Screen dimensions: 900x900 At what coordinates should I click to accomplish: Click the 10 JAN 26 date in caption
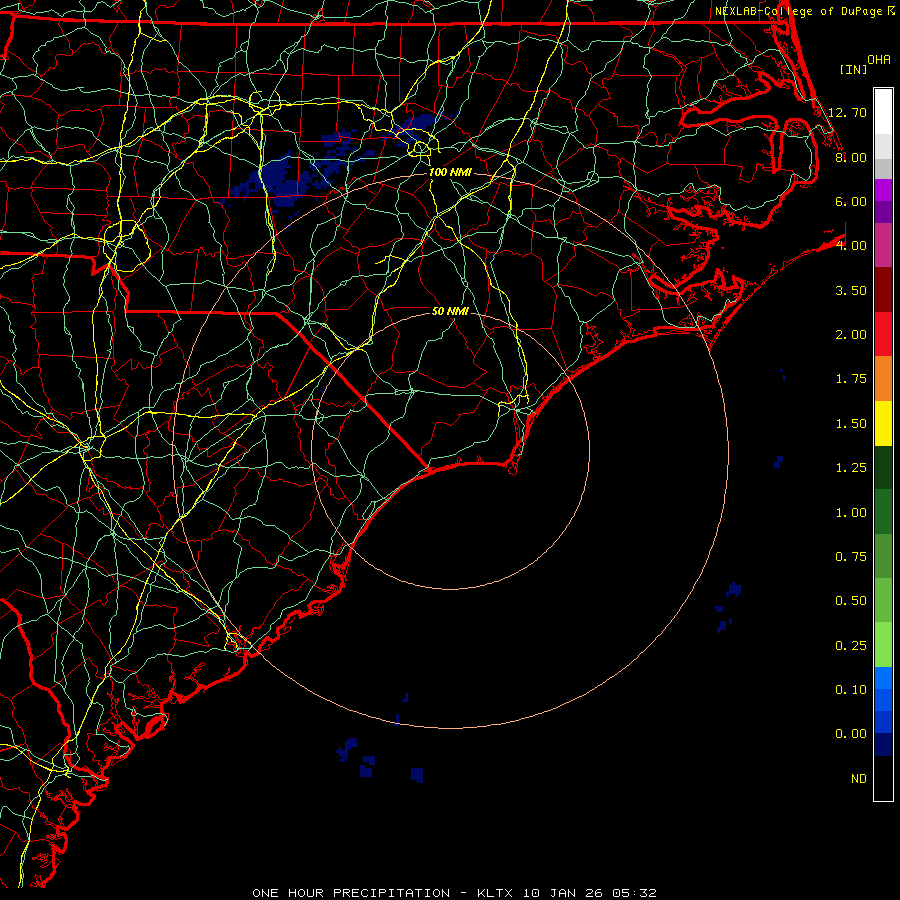click(x=561, y=893)
